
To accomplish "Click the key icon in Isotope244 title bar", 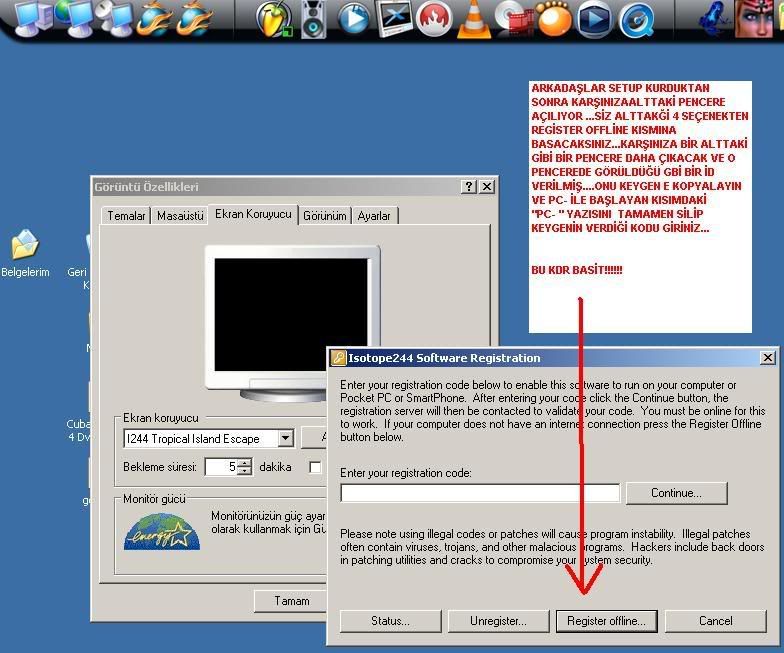I will [x=338, y=358].
